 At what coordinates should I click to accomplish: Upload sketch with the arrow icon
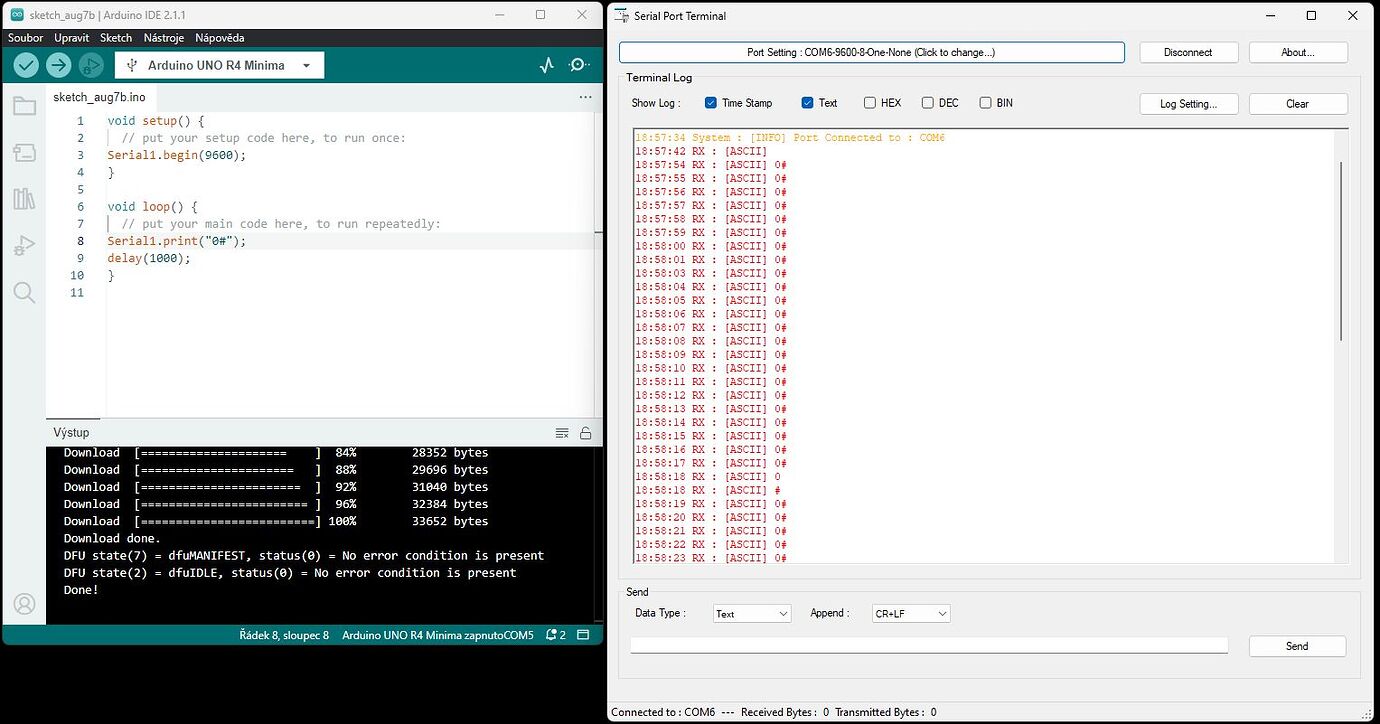click(59, 65)
